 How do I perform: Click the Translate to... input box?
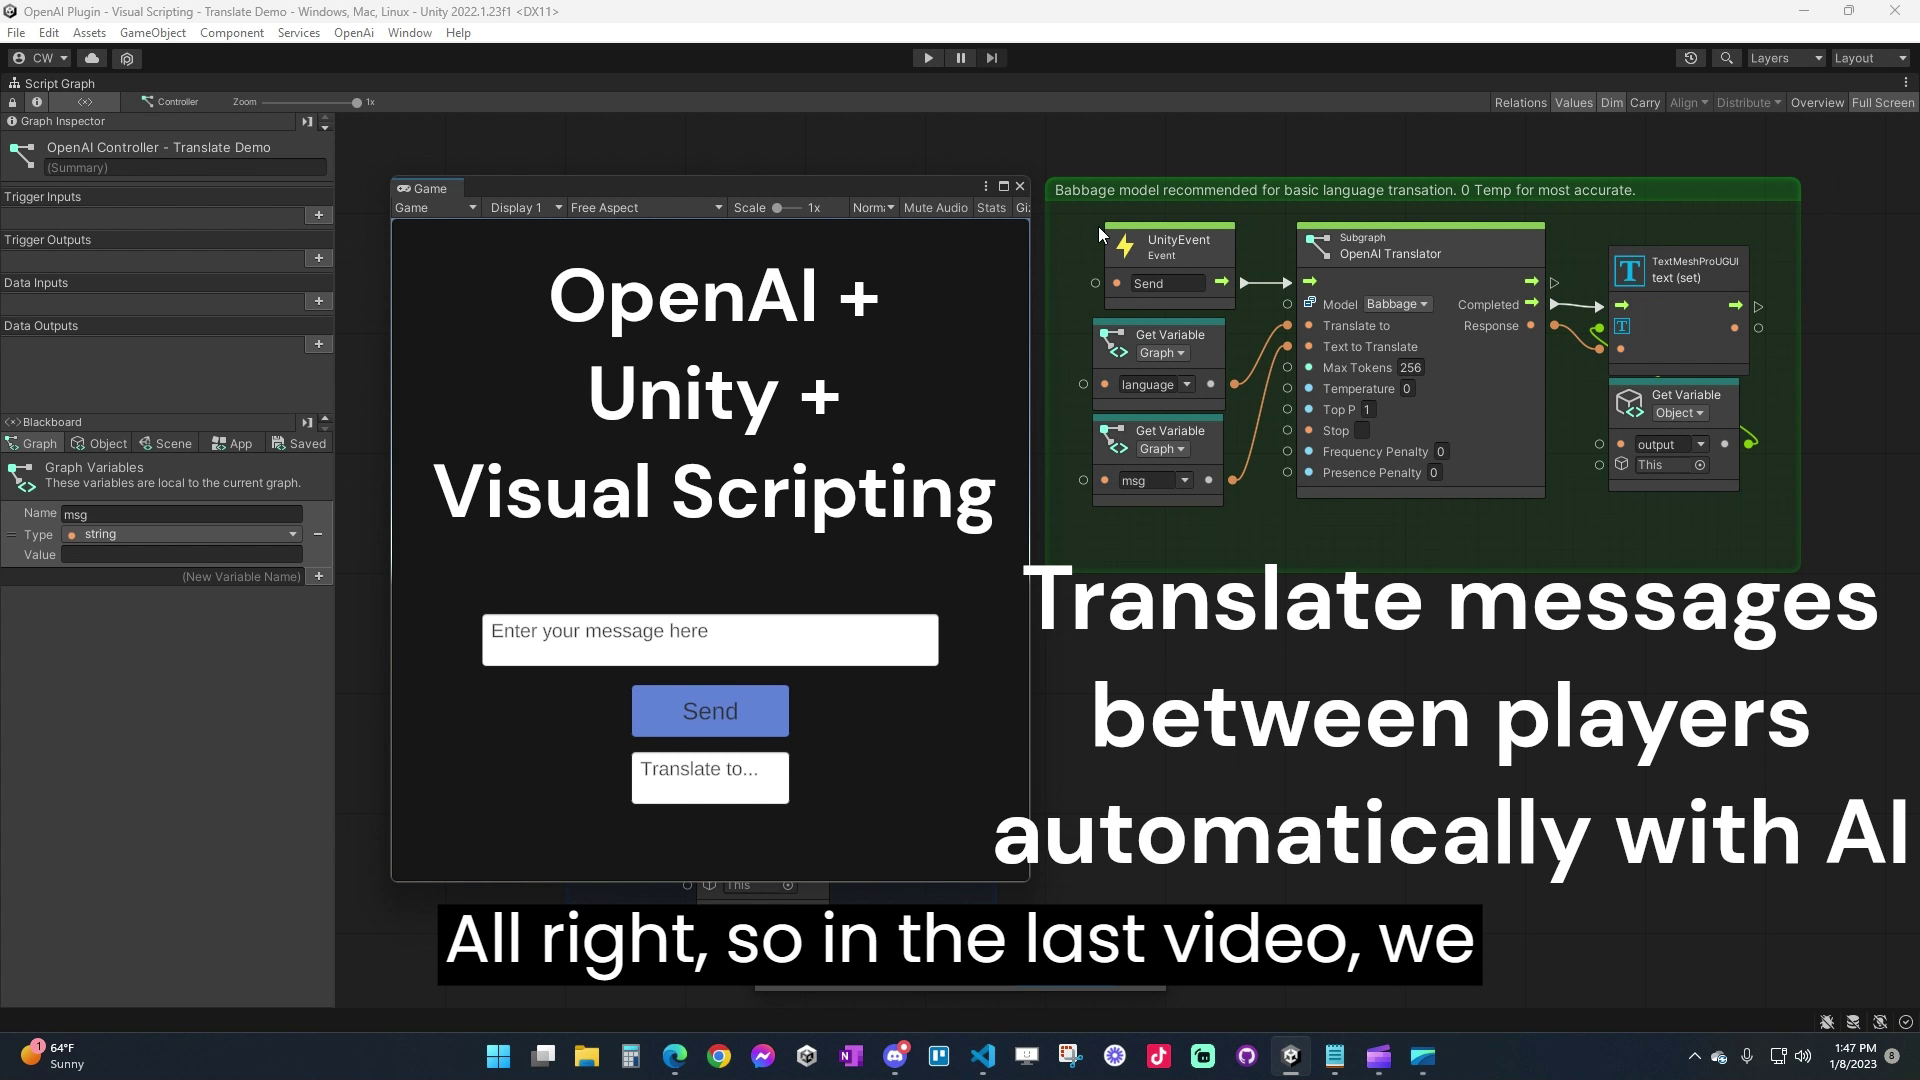point(710,778)
